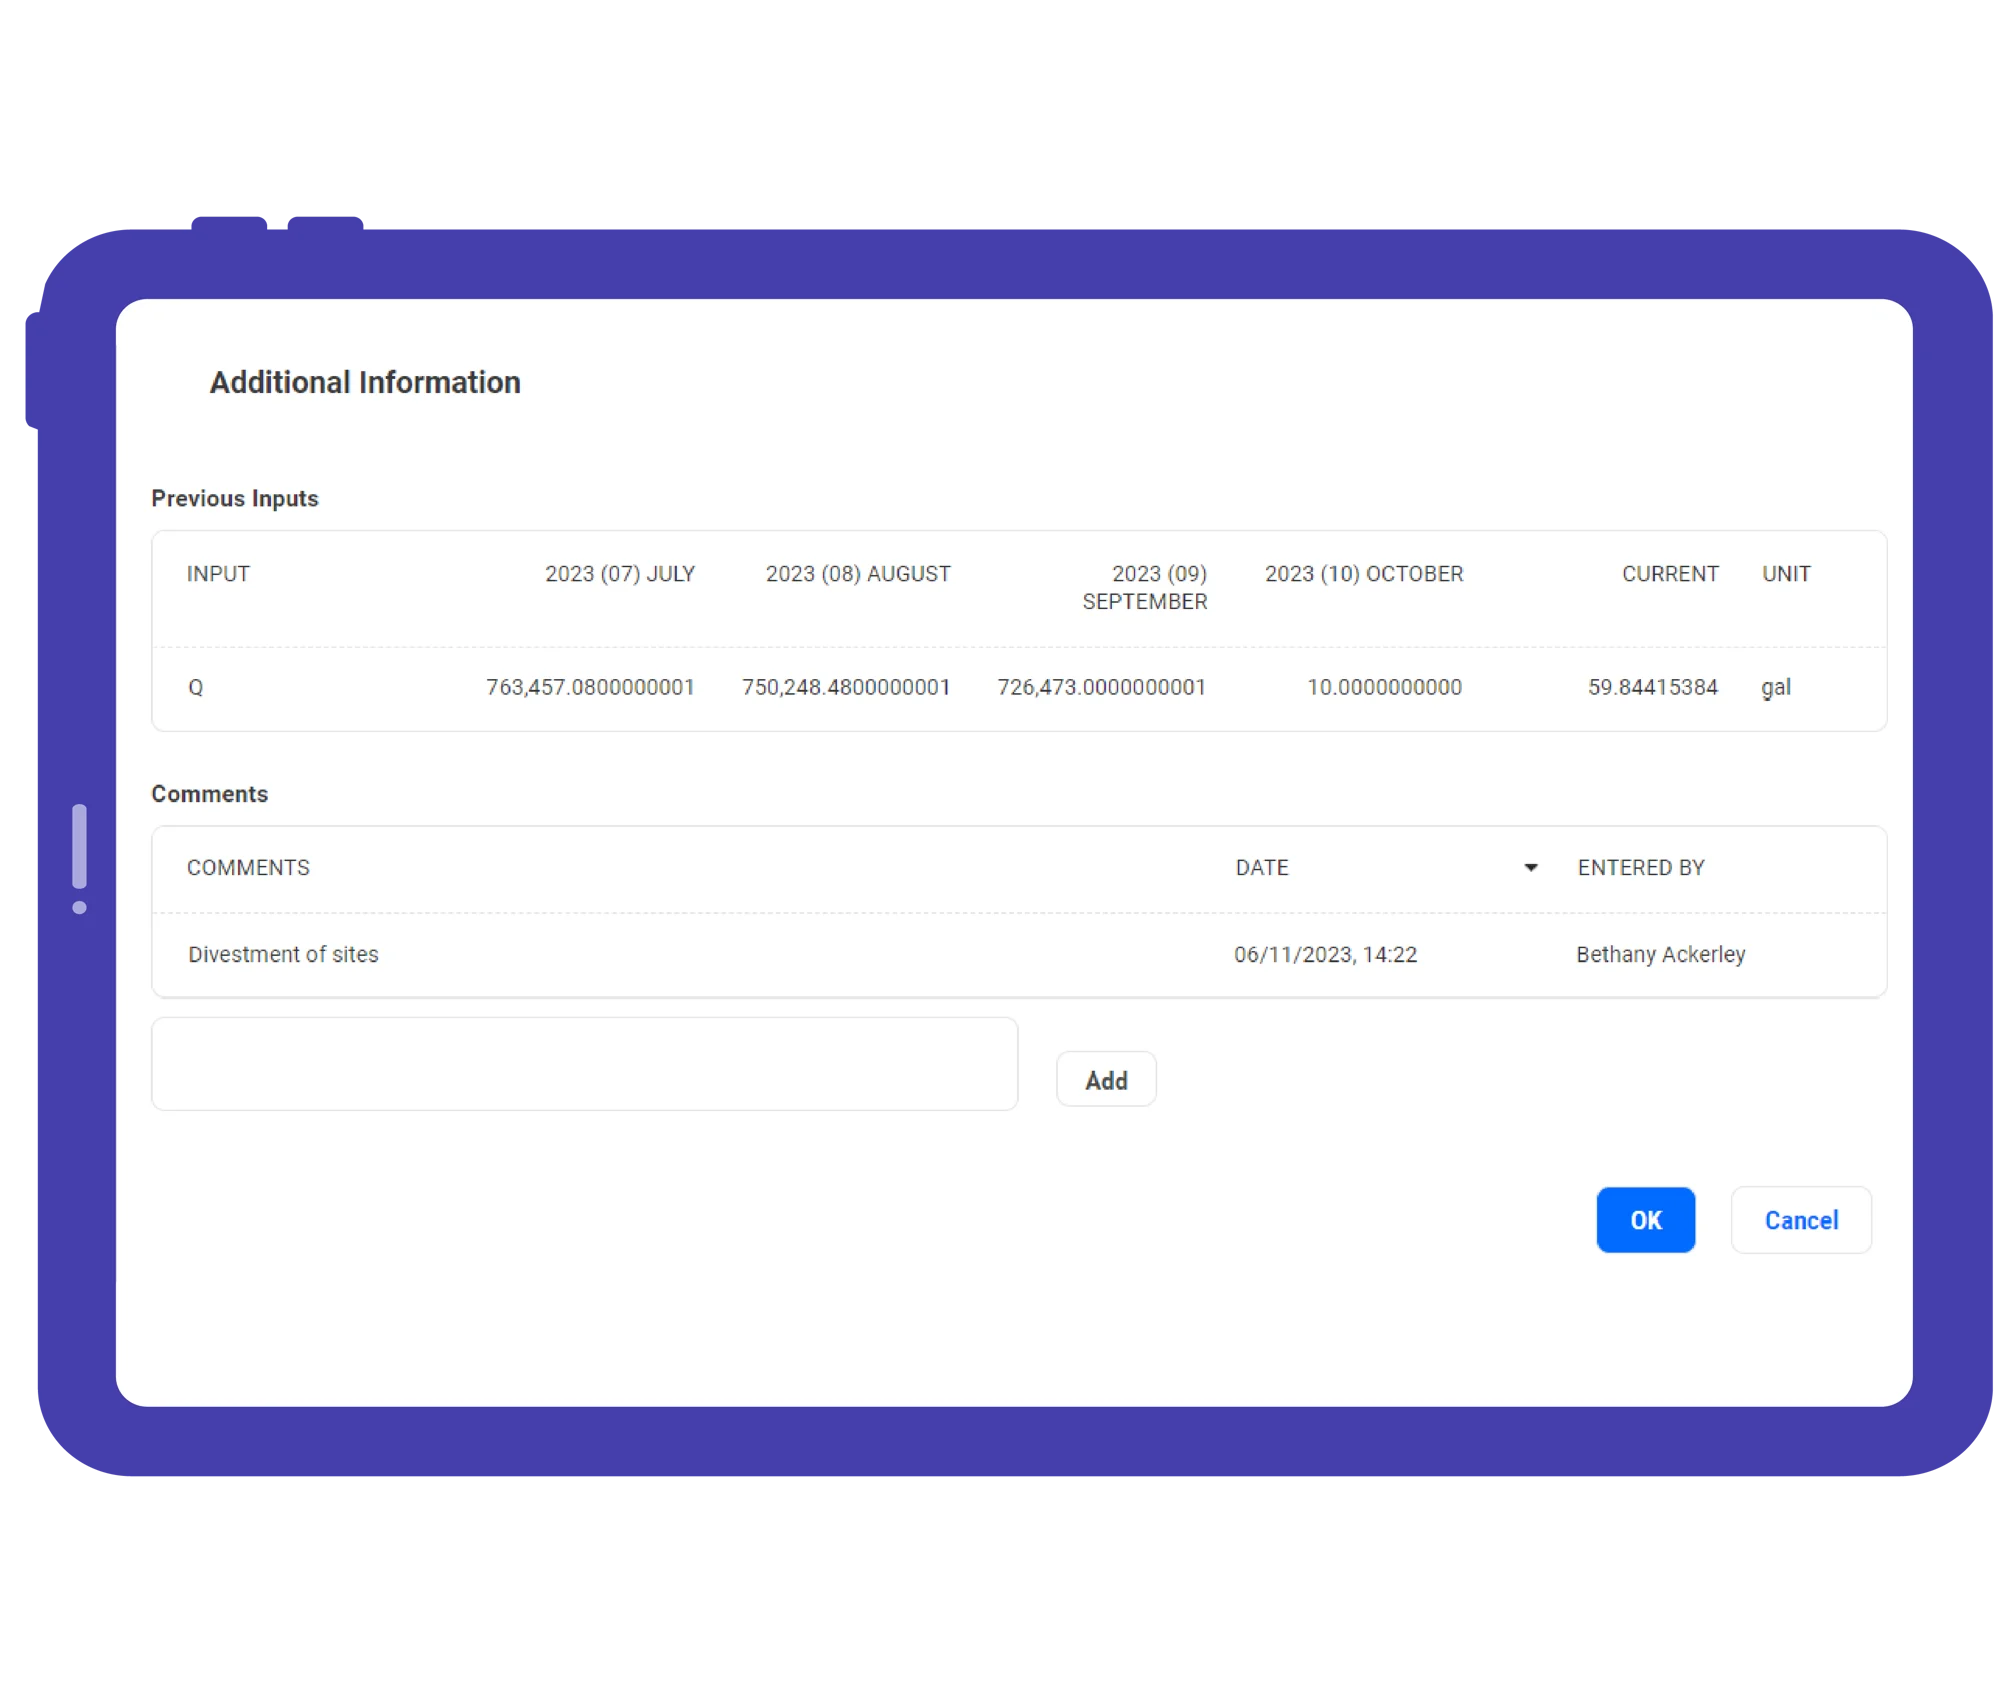Click the CURRENT column header
Image resolution: width=2000 pixels, height=1707 pixels.
click(x=1670, y=574)
